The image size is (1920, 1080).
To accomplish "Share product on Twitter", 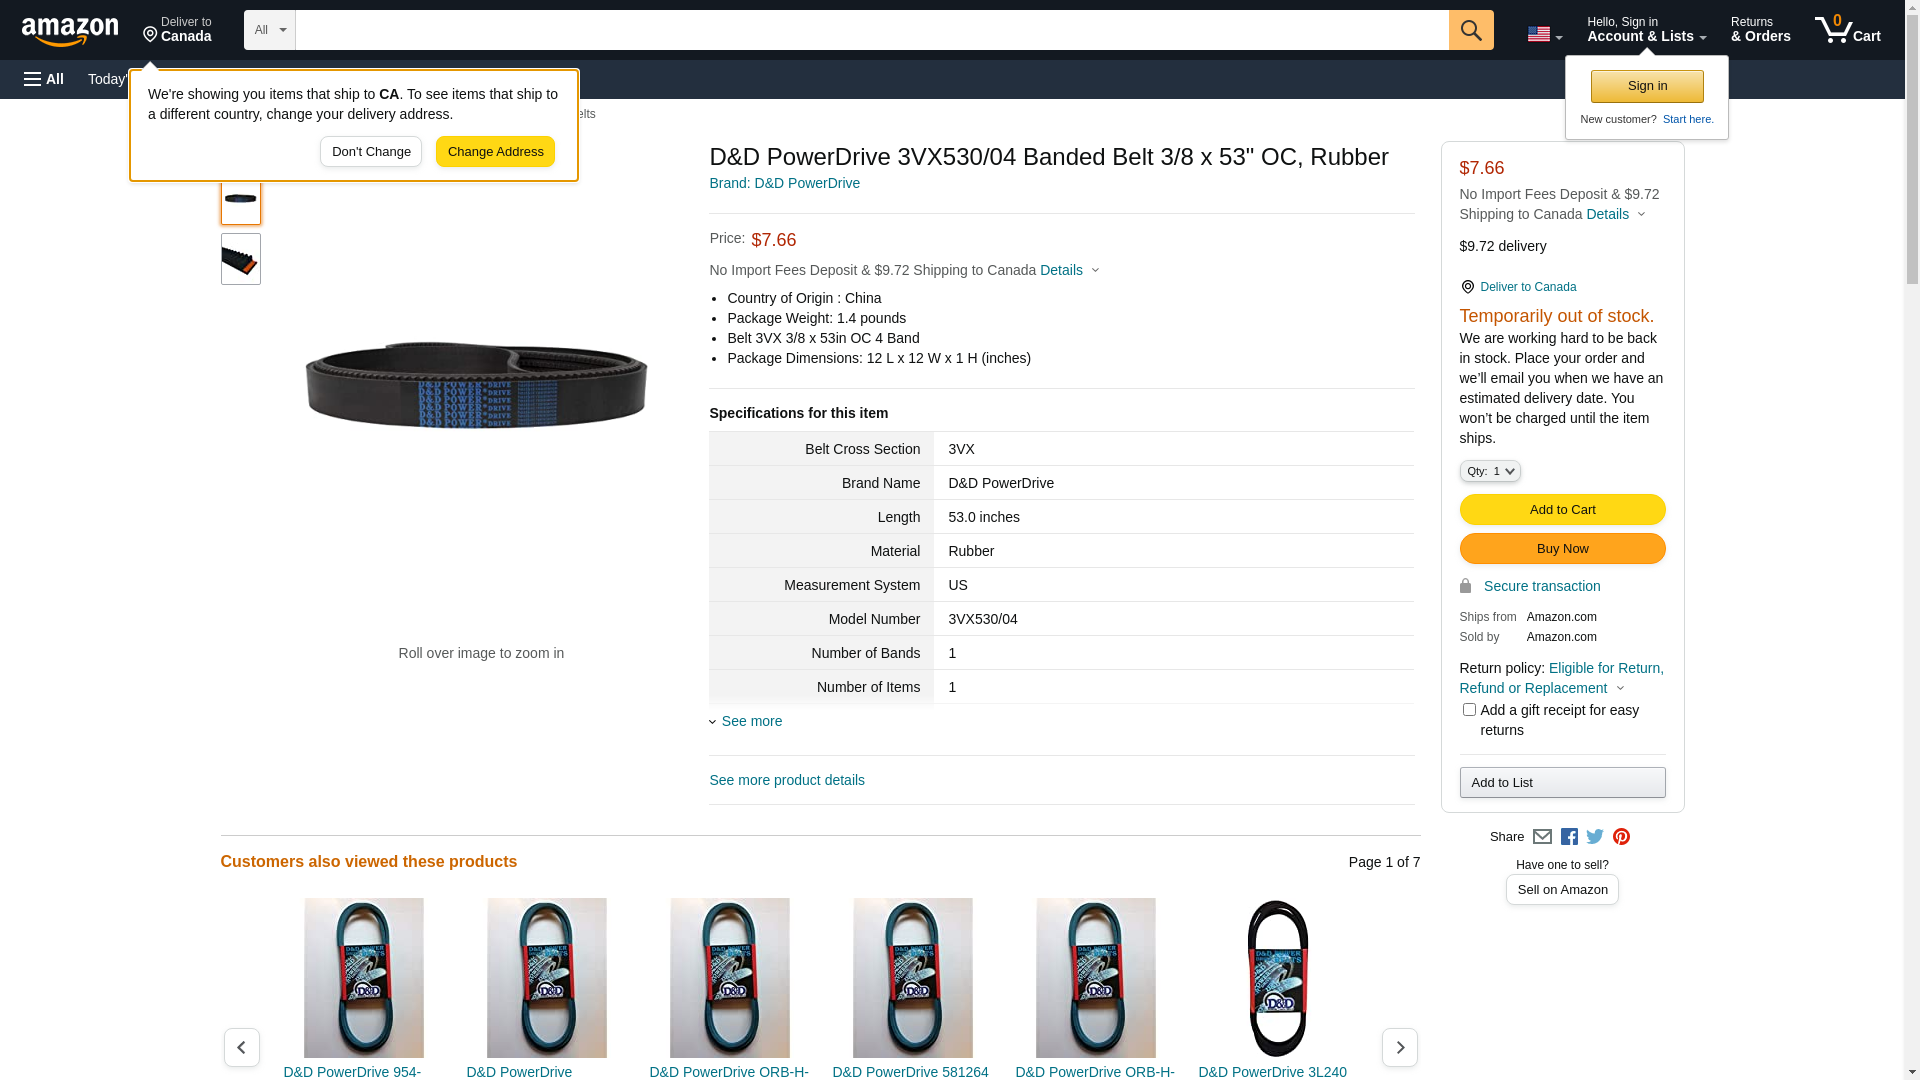I will tap(1595, 837).
